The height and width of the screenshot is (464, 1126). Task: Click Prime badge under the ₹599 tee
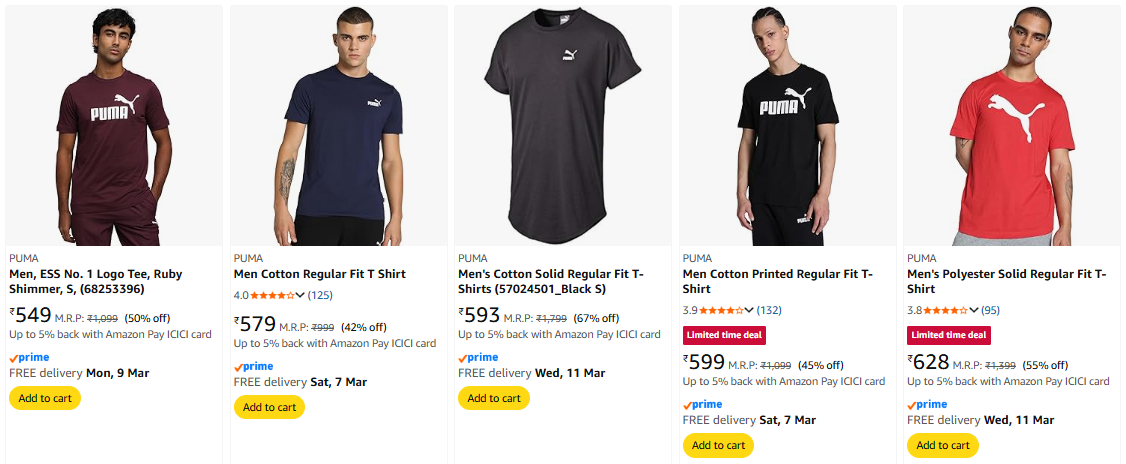[703, 404]
